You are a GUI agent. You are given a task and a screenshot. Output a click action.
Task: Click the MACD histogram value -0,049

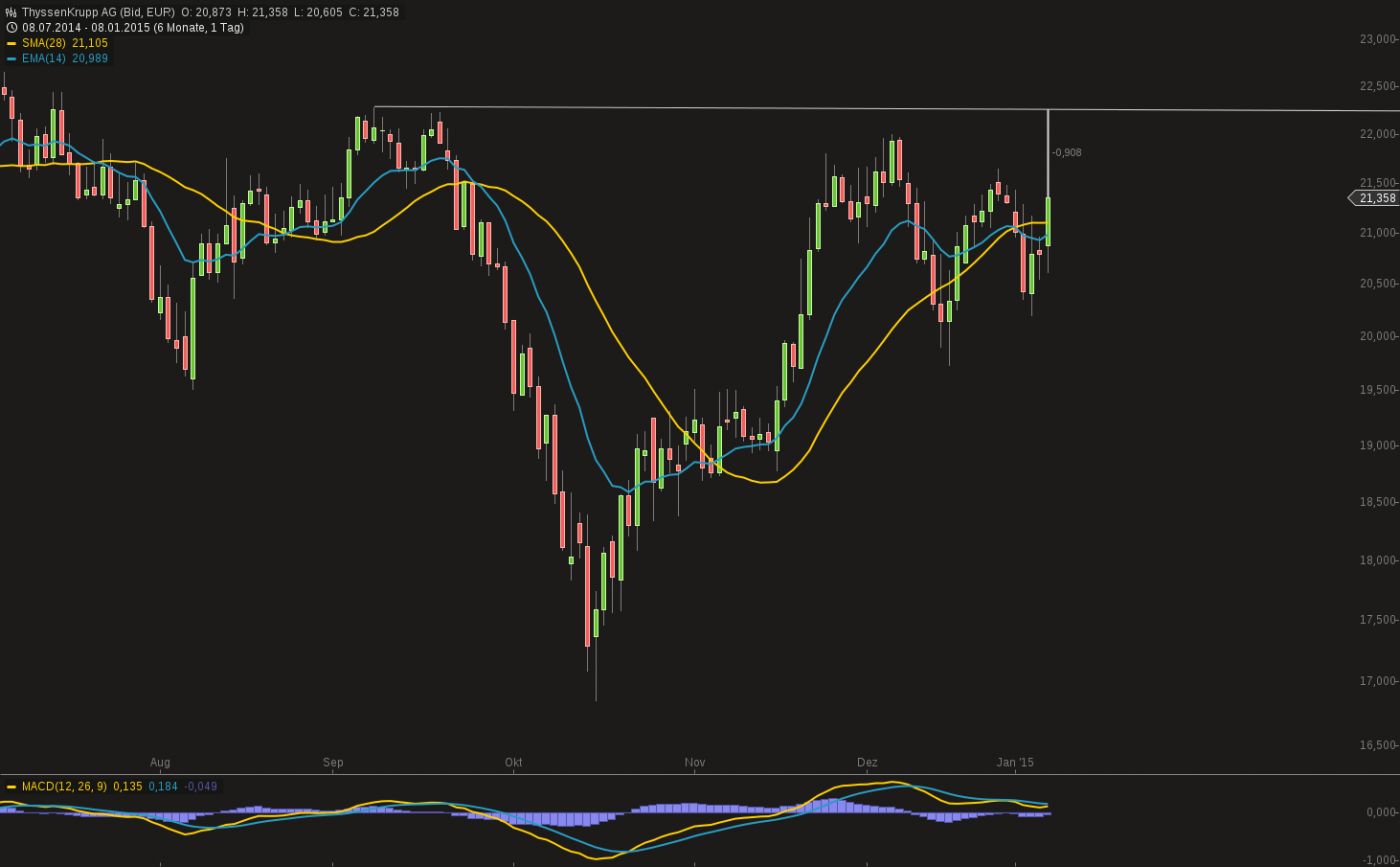pyautogui.click(x=200, y=787)
